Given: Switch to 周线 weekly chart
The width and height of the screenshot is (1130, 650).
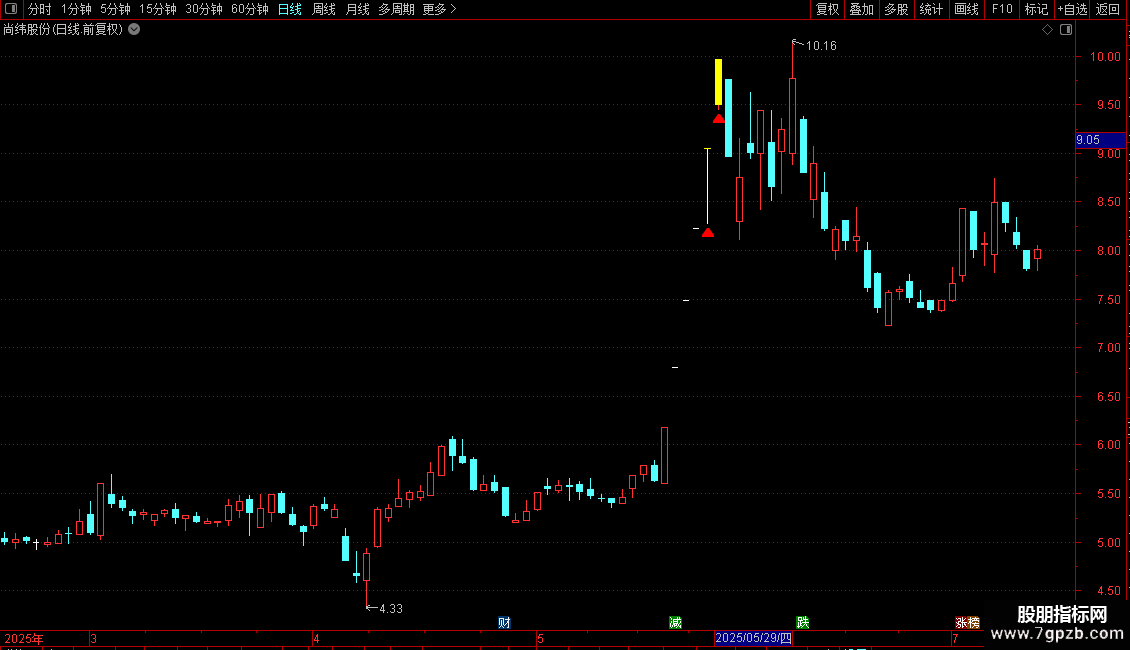Looking at the screenshot, I should (324, 9).
